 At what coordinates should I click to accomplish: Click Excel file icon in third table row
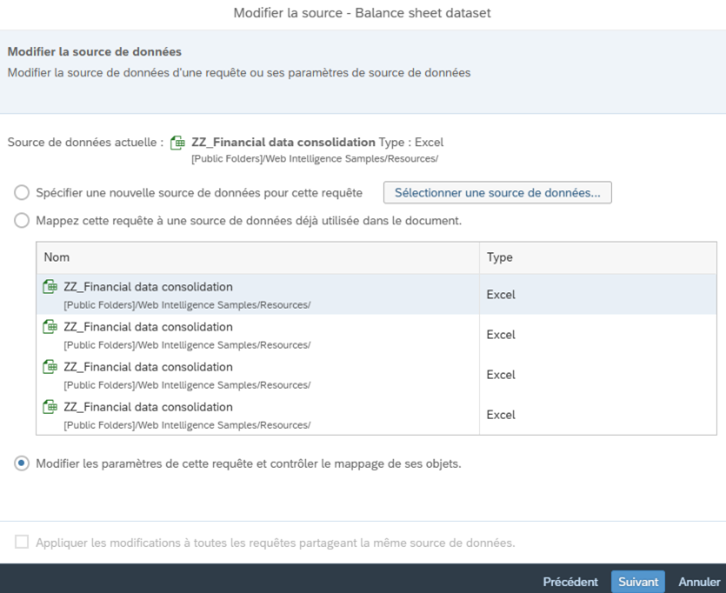(50, 367)
